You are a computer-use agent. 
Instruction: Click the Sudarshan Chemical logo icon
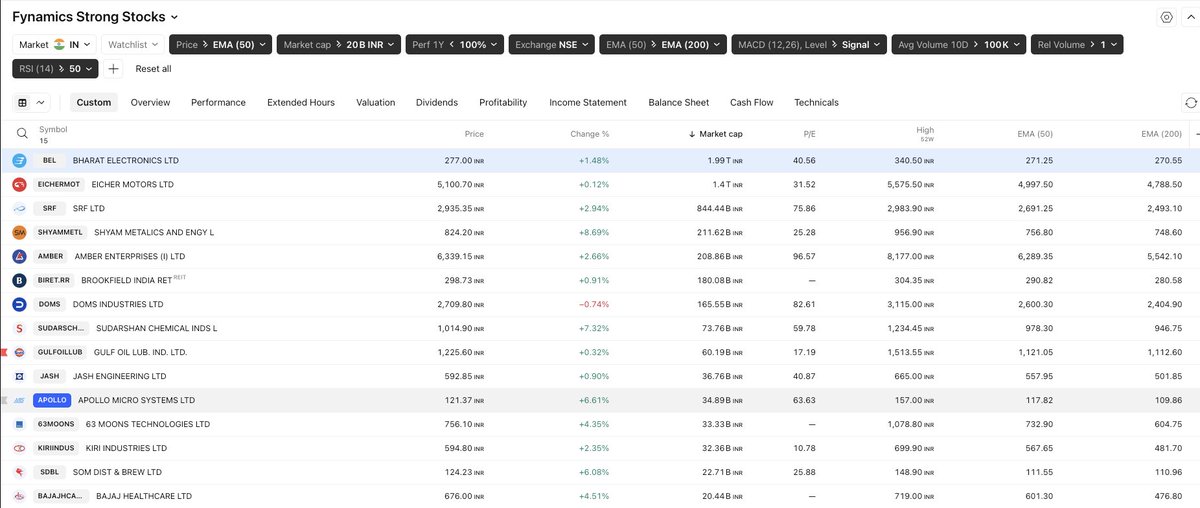(19, 328)
